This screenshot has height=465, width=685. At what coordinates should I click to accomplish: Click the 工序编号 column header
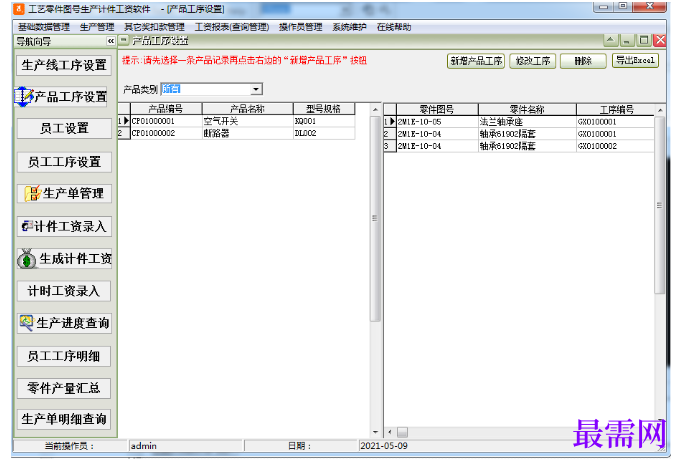tap(616, 110)
